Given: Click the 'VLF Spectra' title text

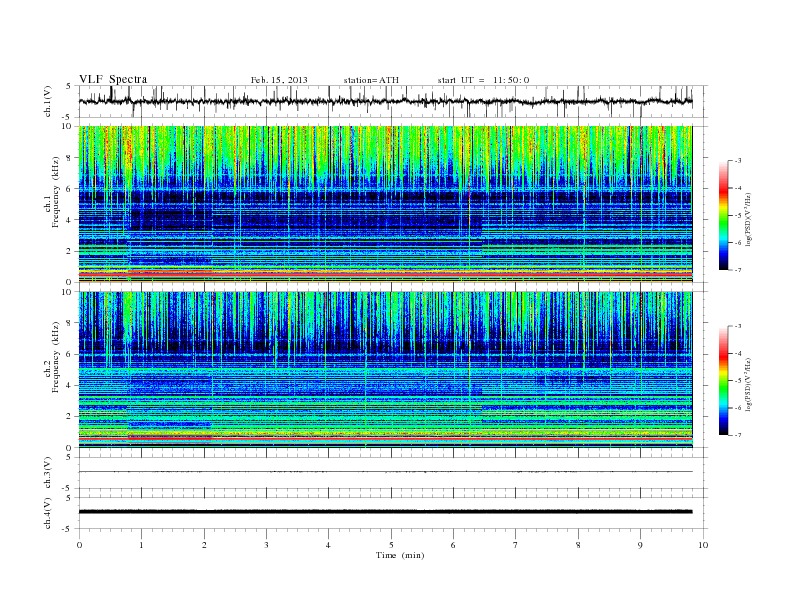Looking at the screenshot, I should pyautogui.click(x=113, y=79).
